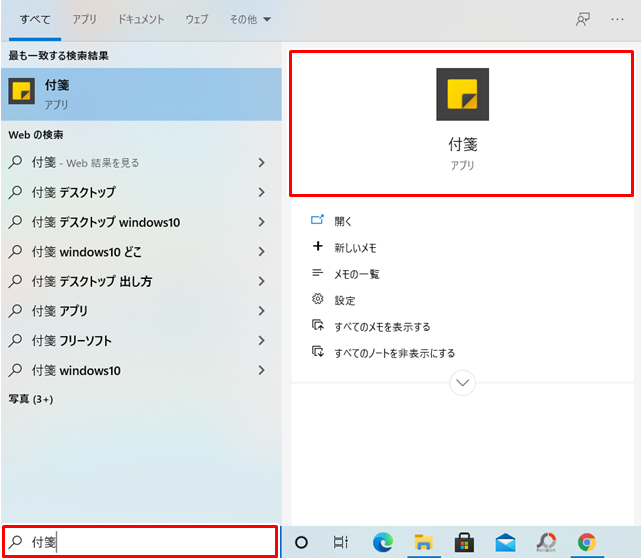Choose 新しいメモ action
Screen dimensions: 641x560
[355, 248]
